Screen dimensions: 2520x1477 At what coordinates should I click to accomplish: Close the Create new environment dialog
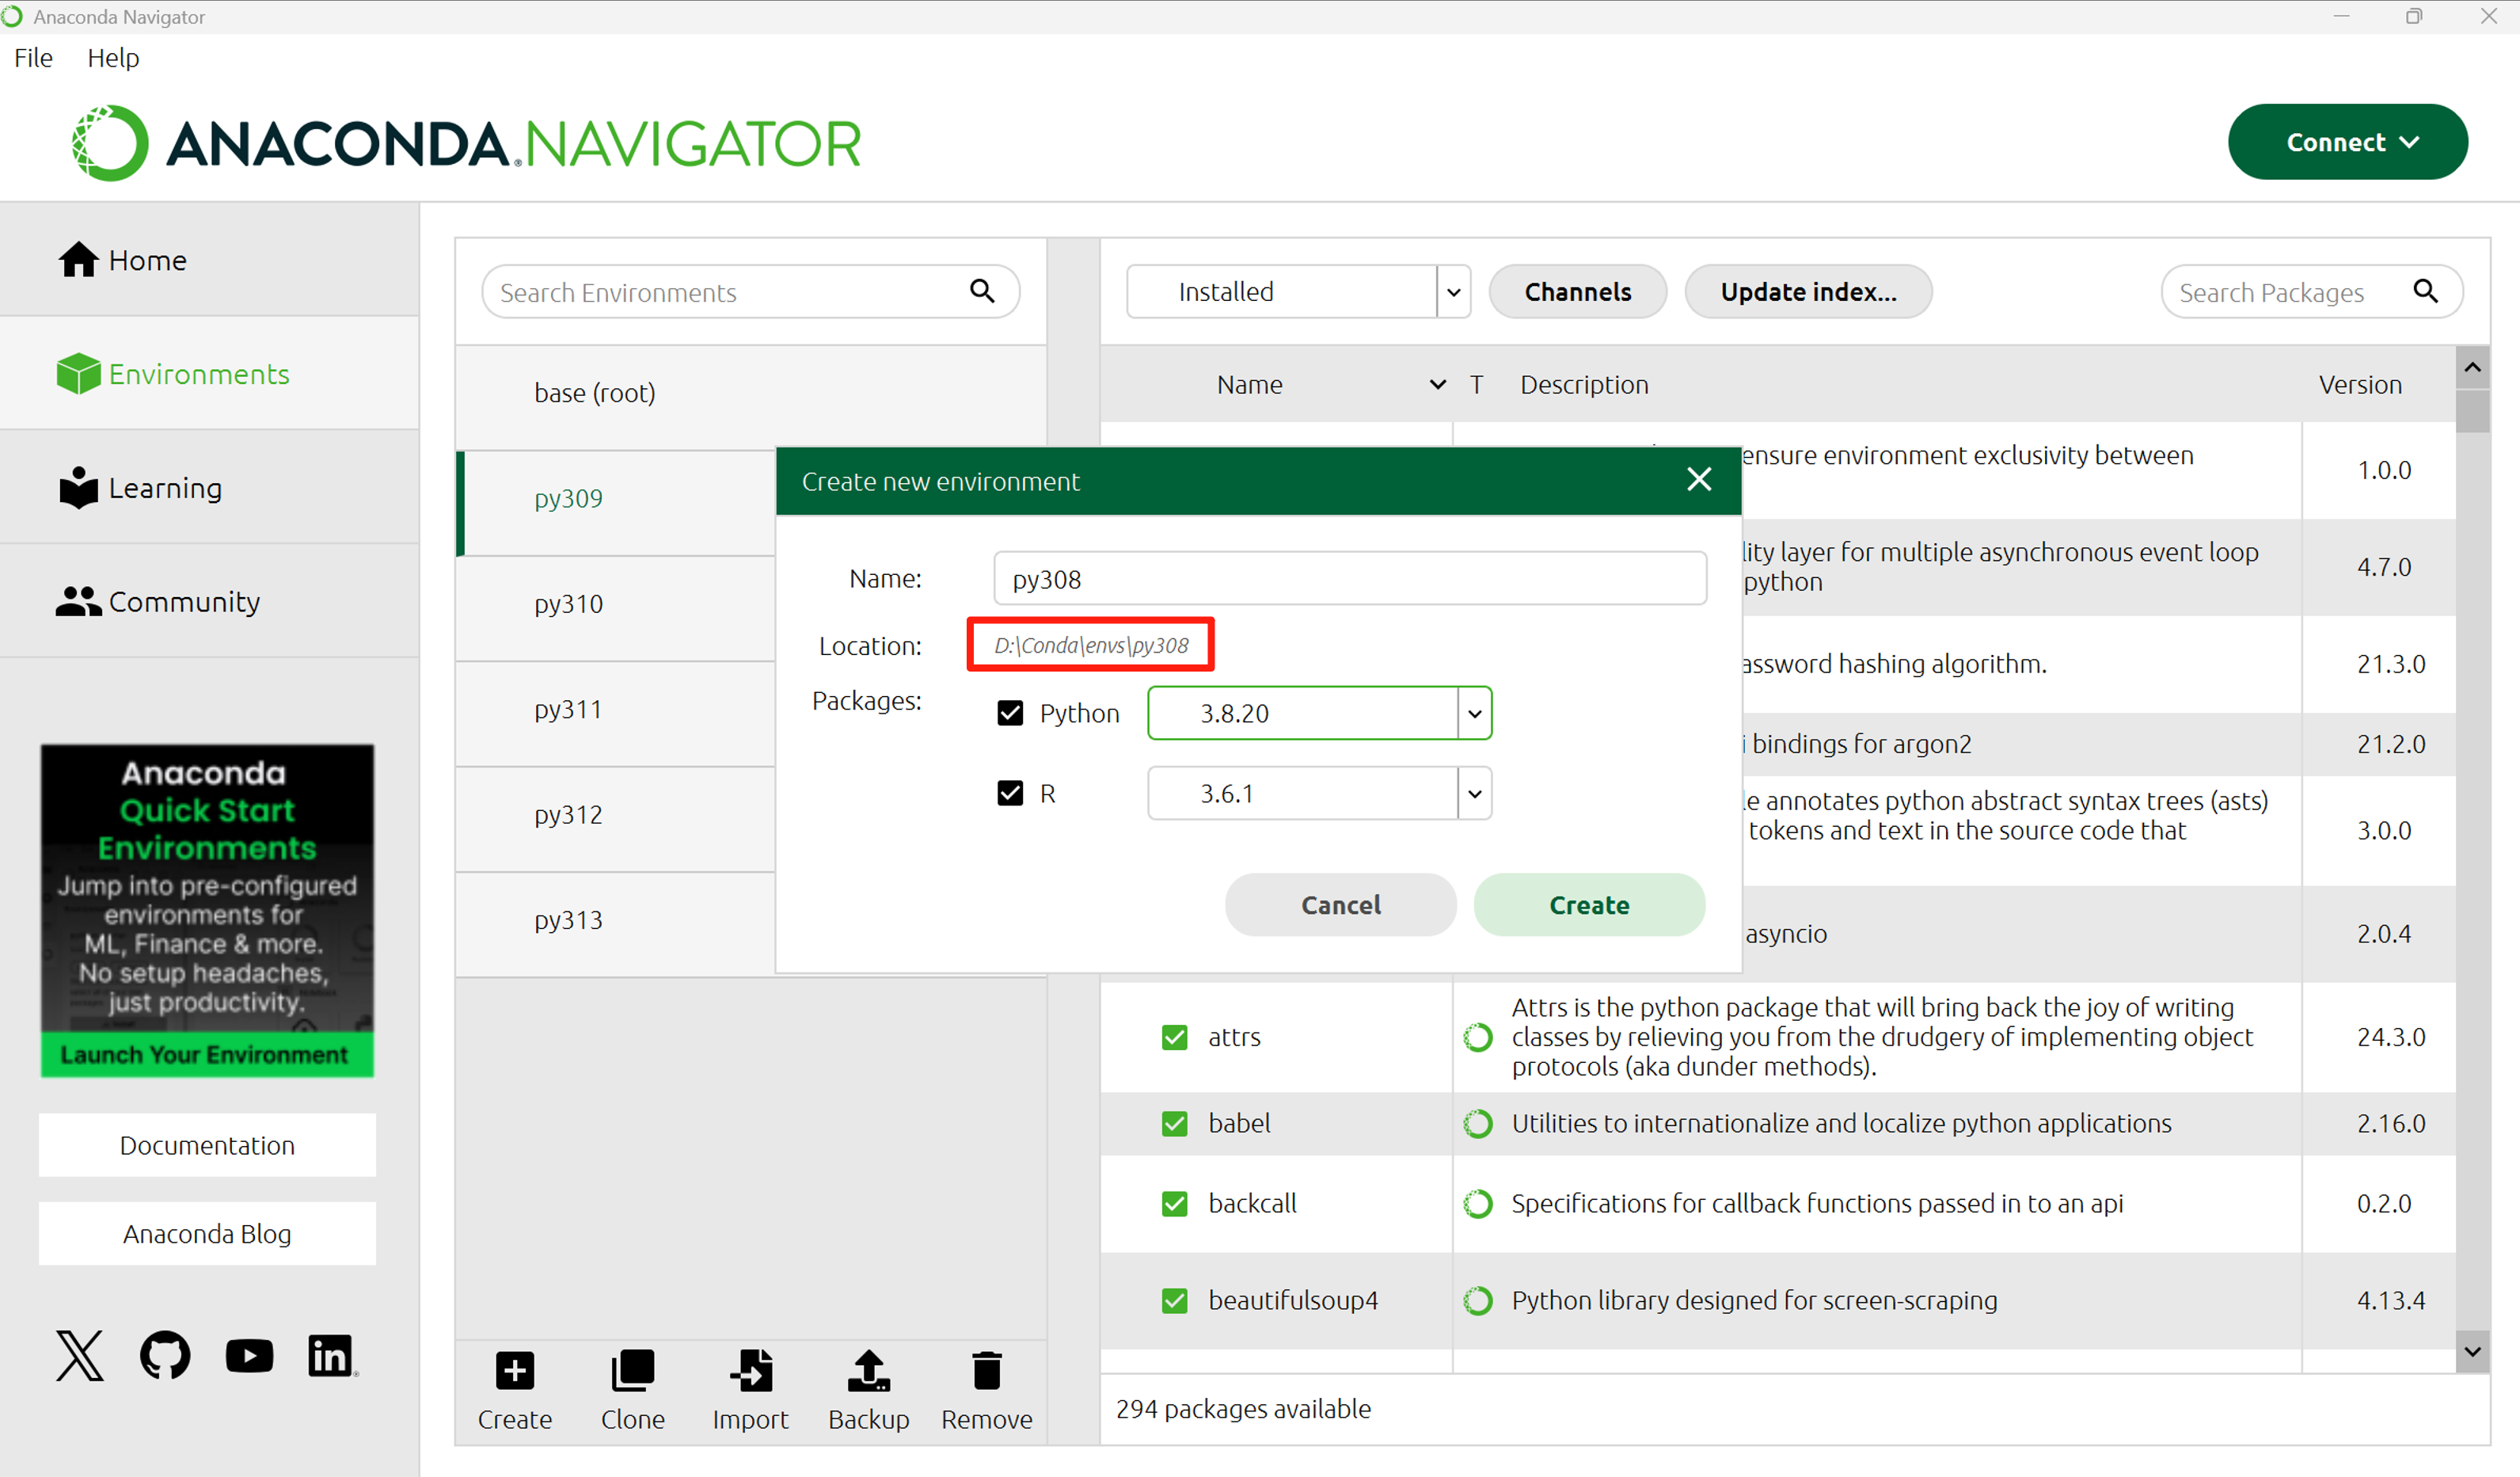click(x=1699, y=480)
